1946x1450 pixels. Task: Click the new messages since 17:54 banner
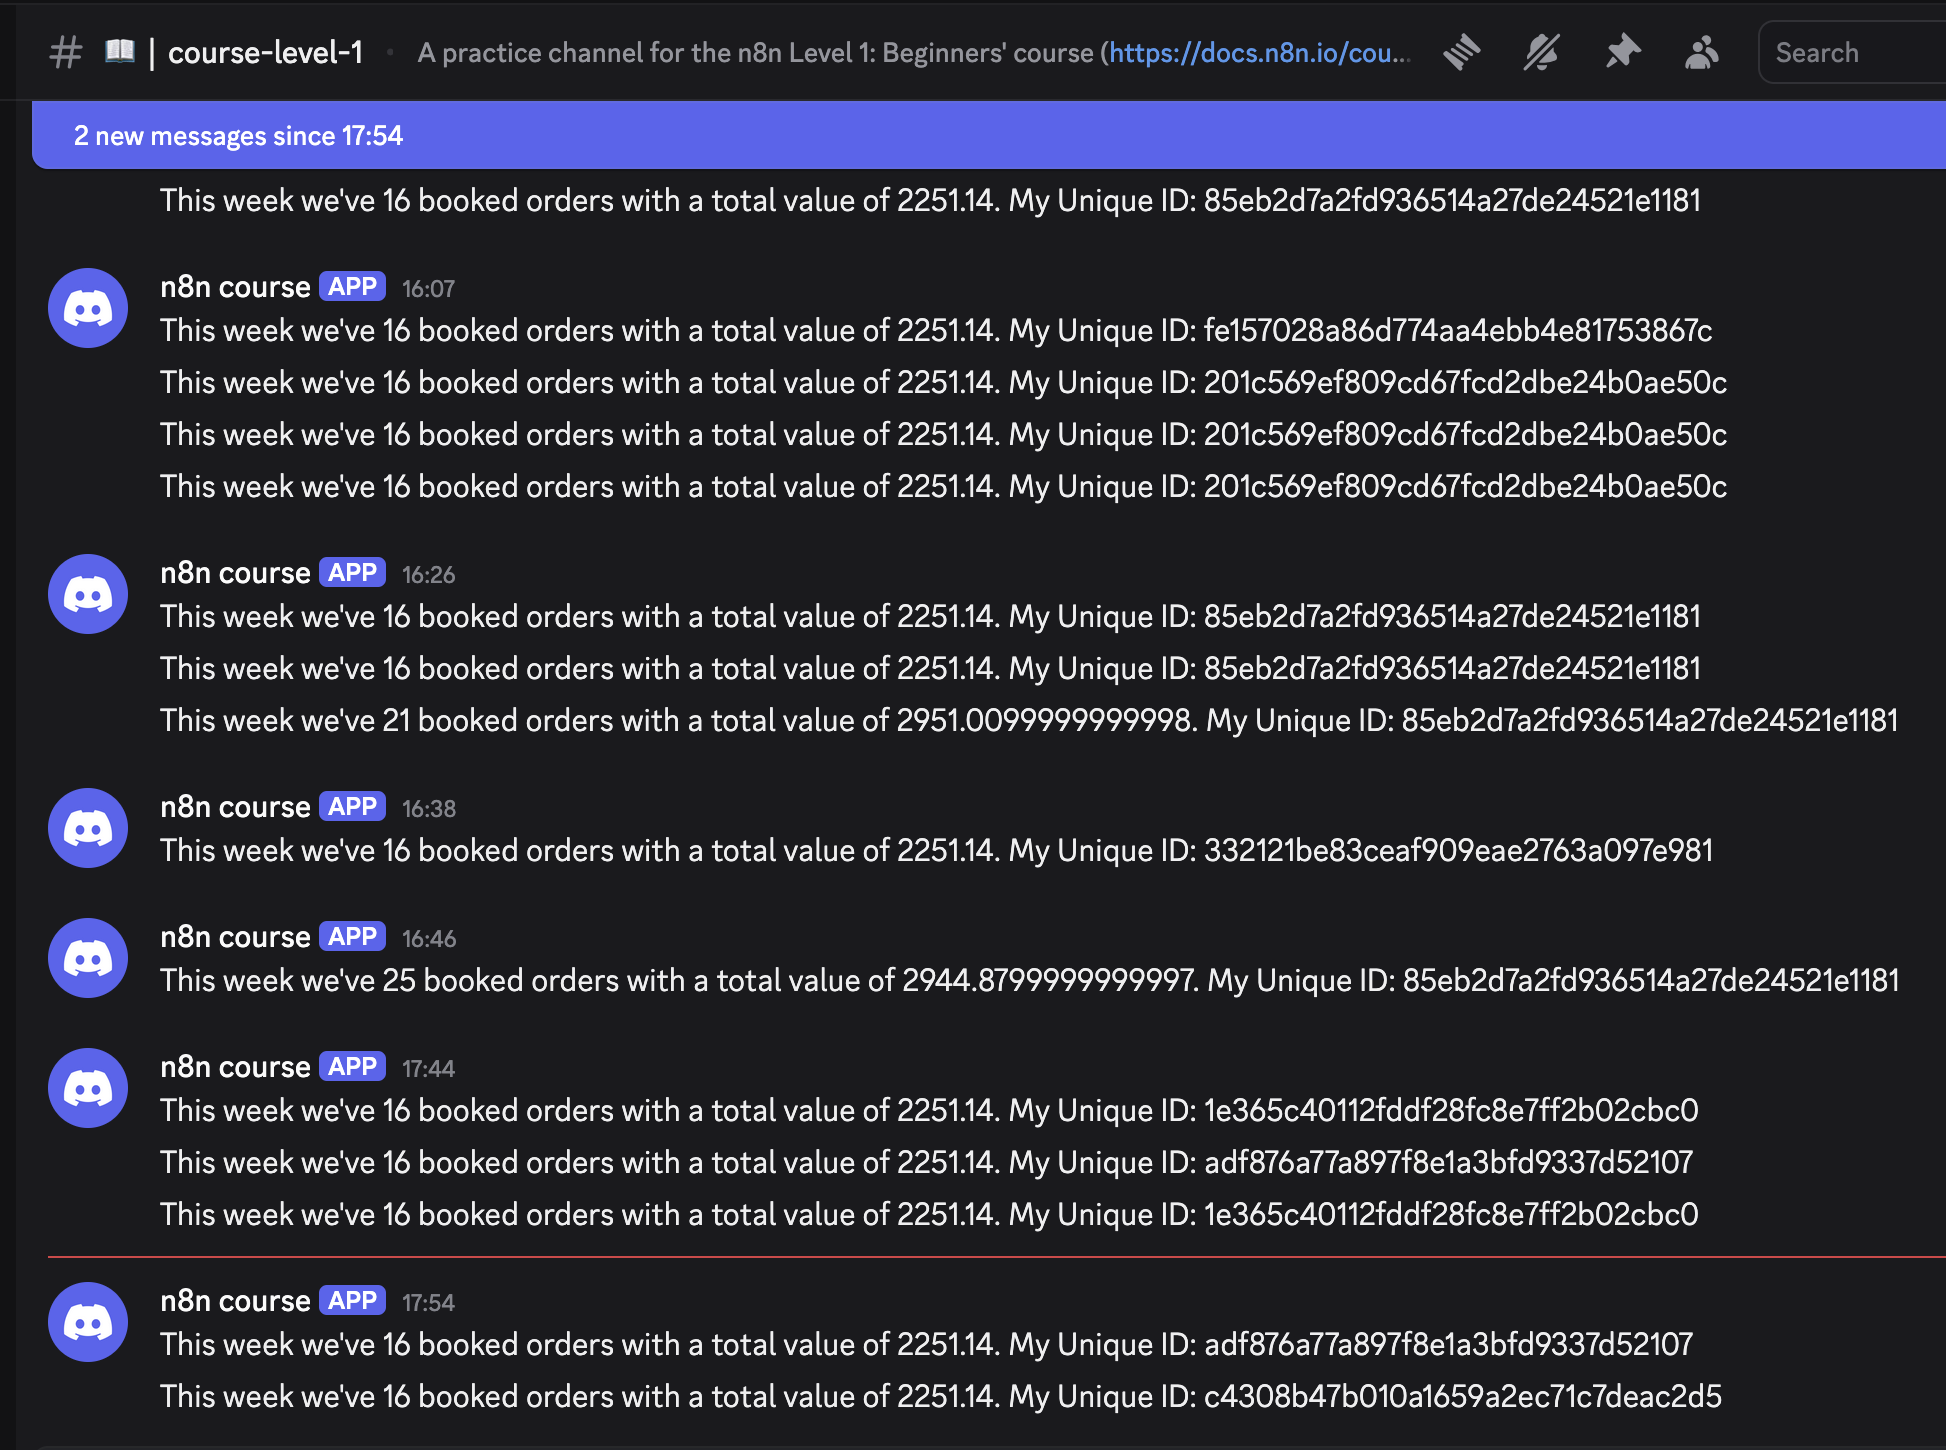click(x=989, y=135)
